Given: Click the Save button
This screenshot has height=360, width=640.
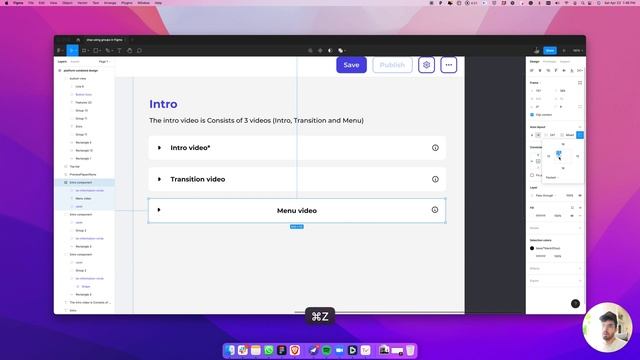Looking at the screenshot, I should [x=351, y=65].
